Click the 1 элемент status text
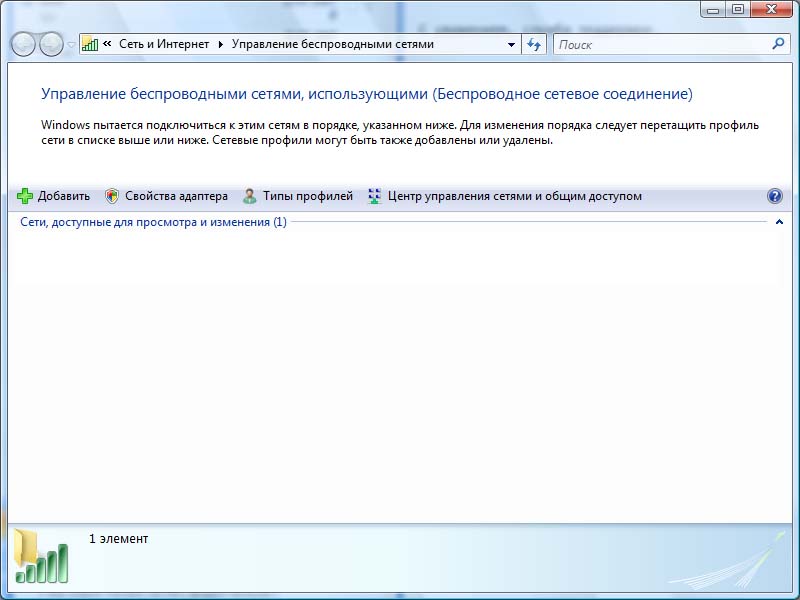Image resolution: width=800 pixels, height=600 pixels. coord(118,539)
